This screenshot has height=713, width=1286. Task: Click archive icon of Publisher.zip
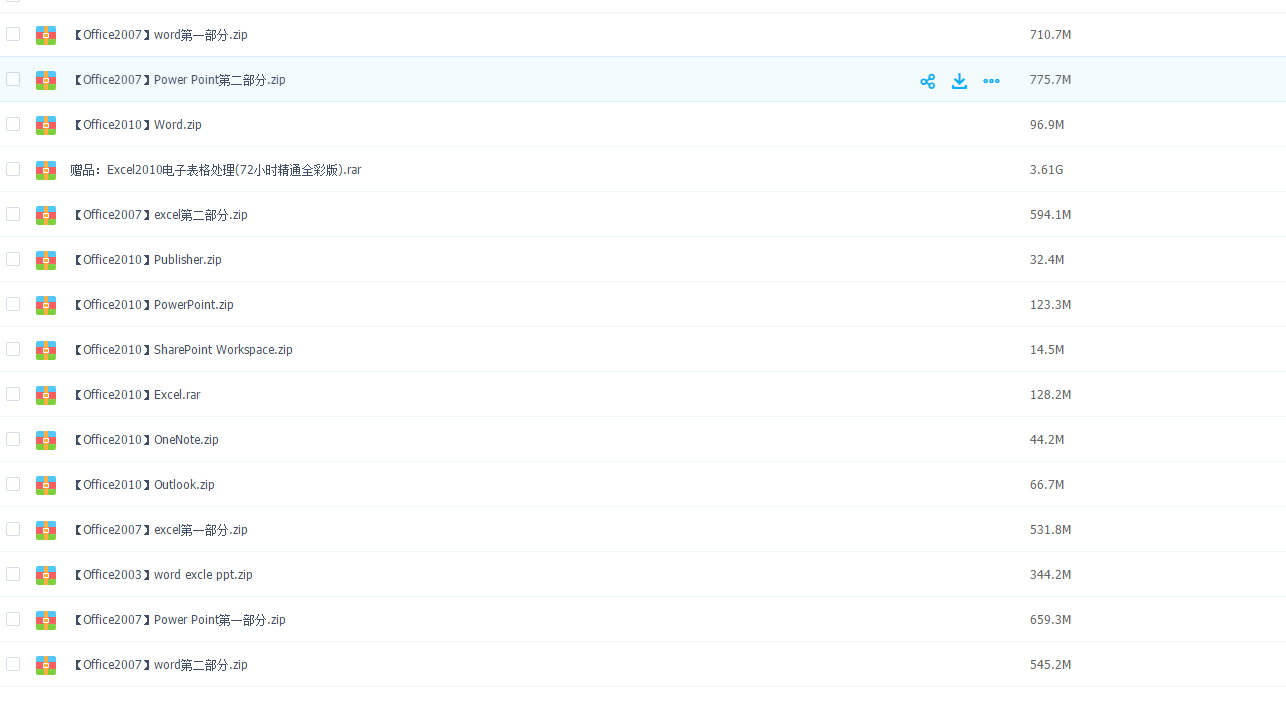coord(46,260)
